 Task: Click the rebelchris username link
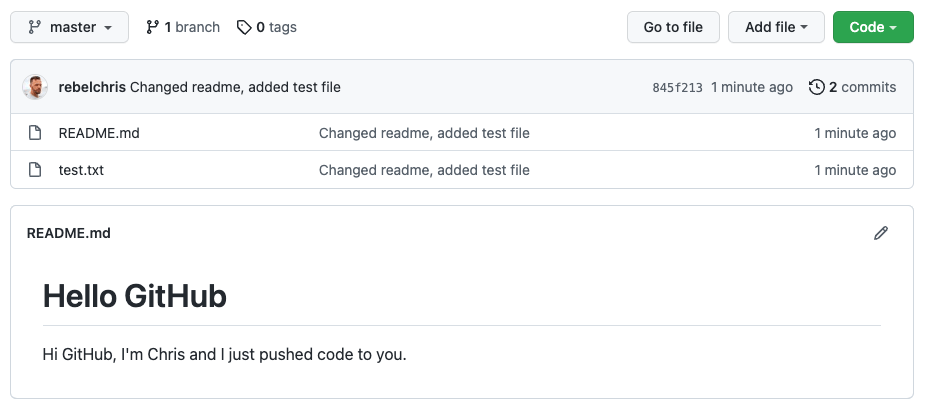point(92,87)
